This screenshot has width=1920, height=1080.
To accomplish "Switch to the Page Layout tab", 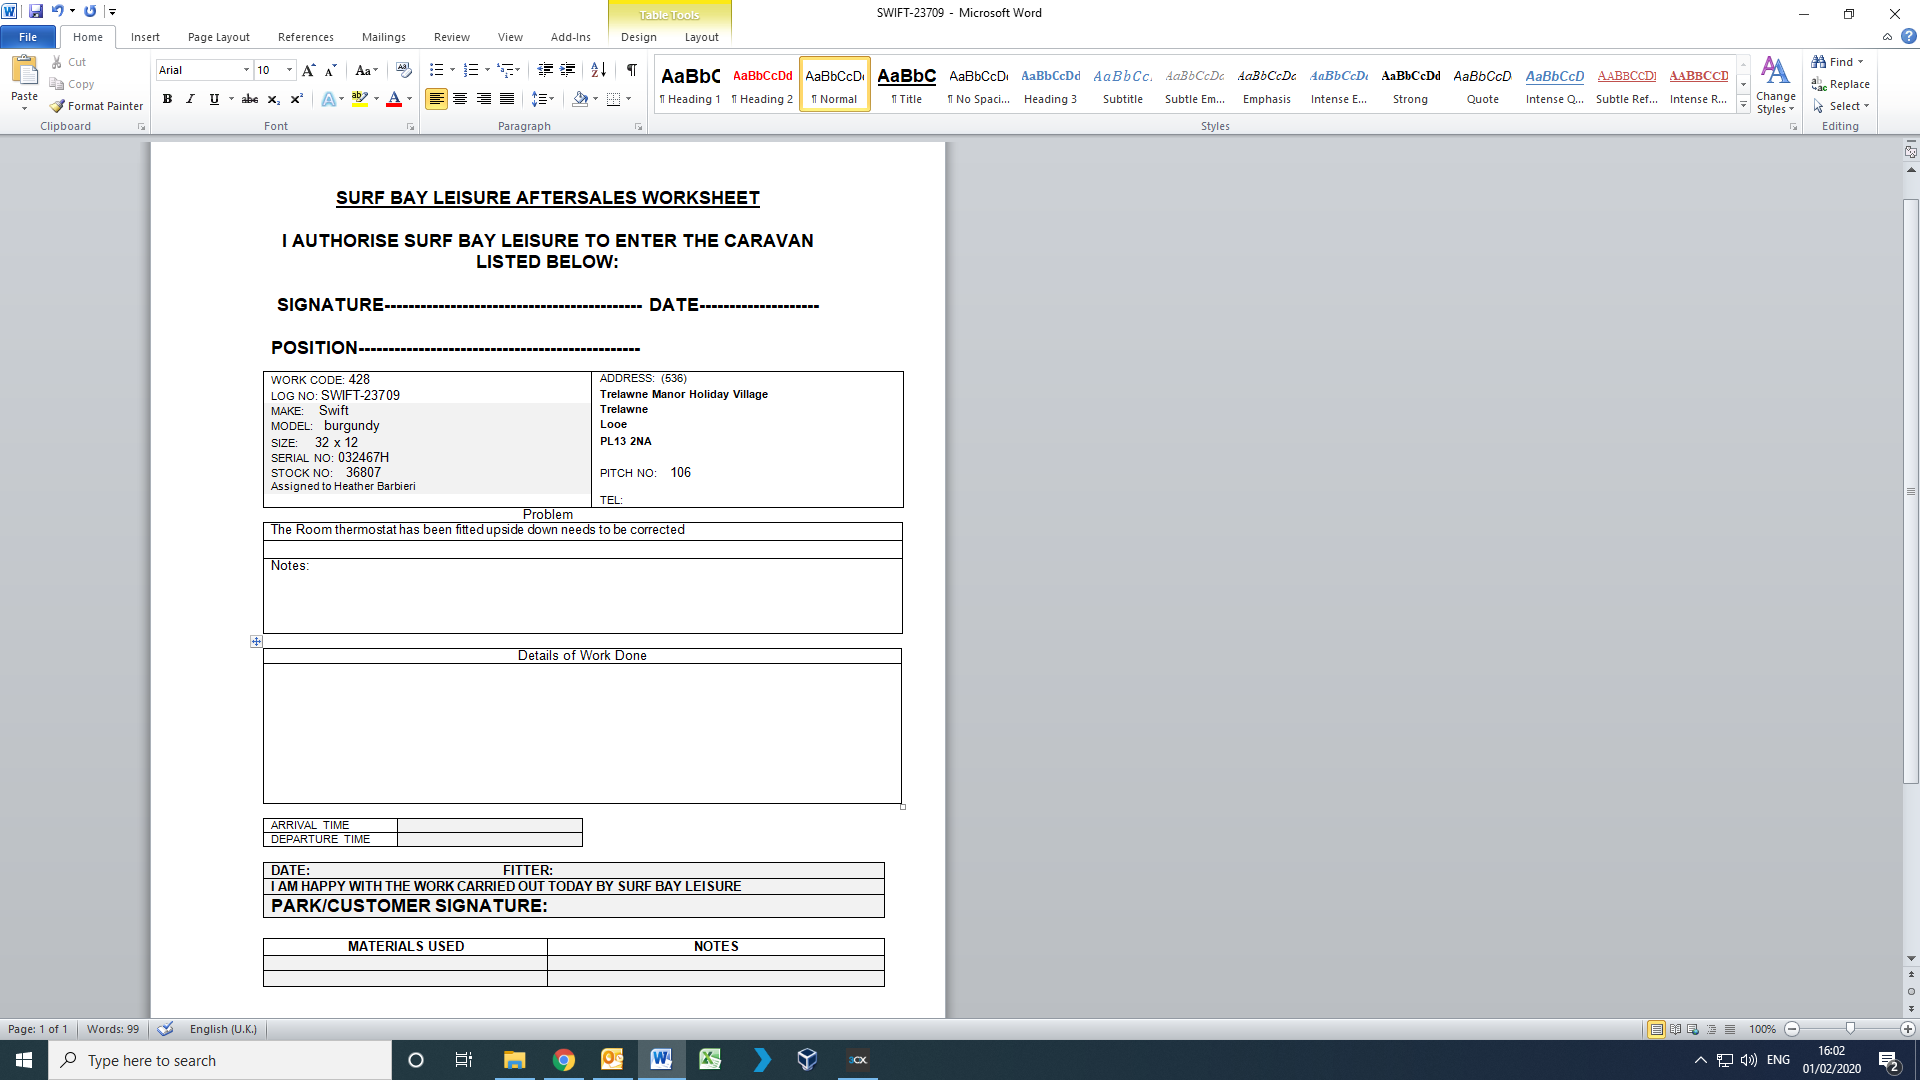I will 218,37.
